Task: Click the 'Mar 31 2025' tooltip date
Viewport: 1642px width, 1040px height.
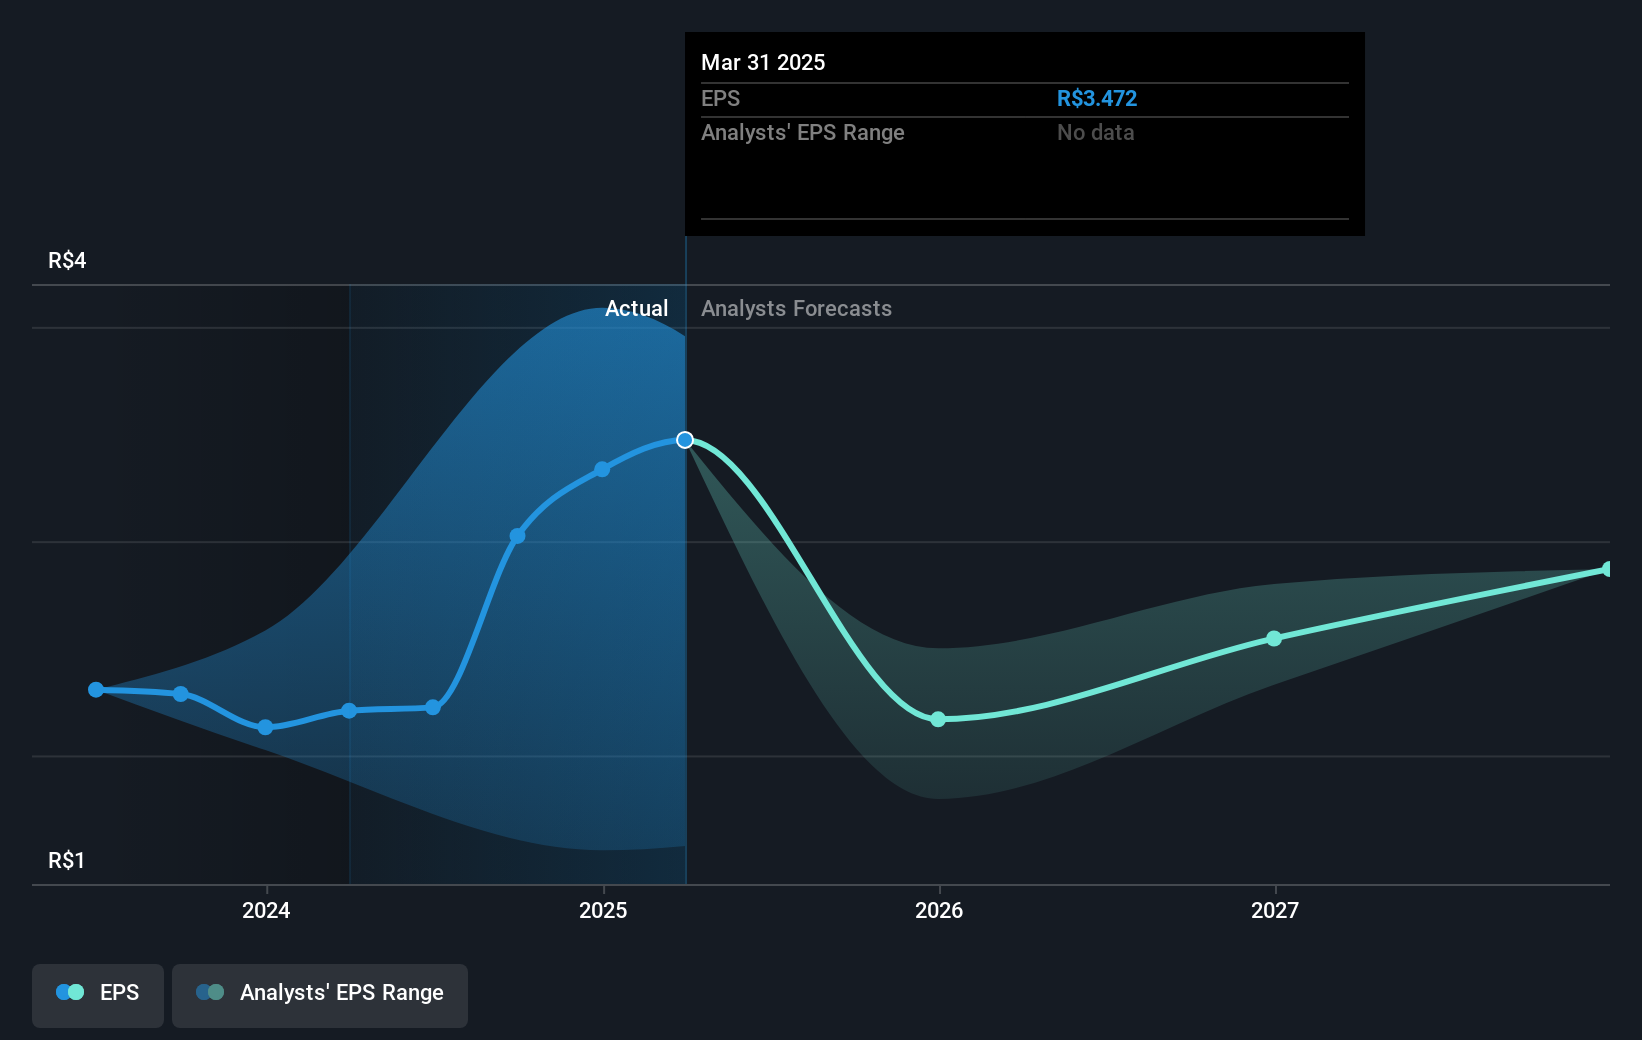Action: 763,63
